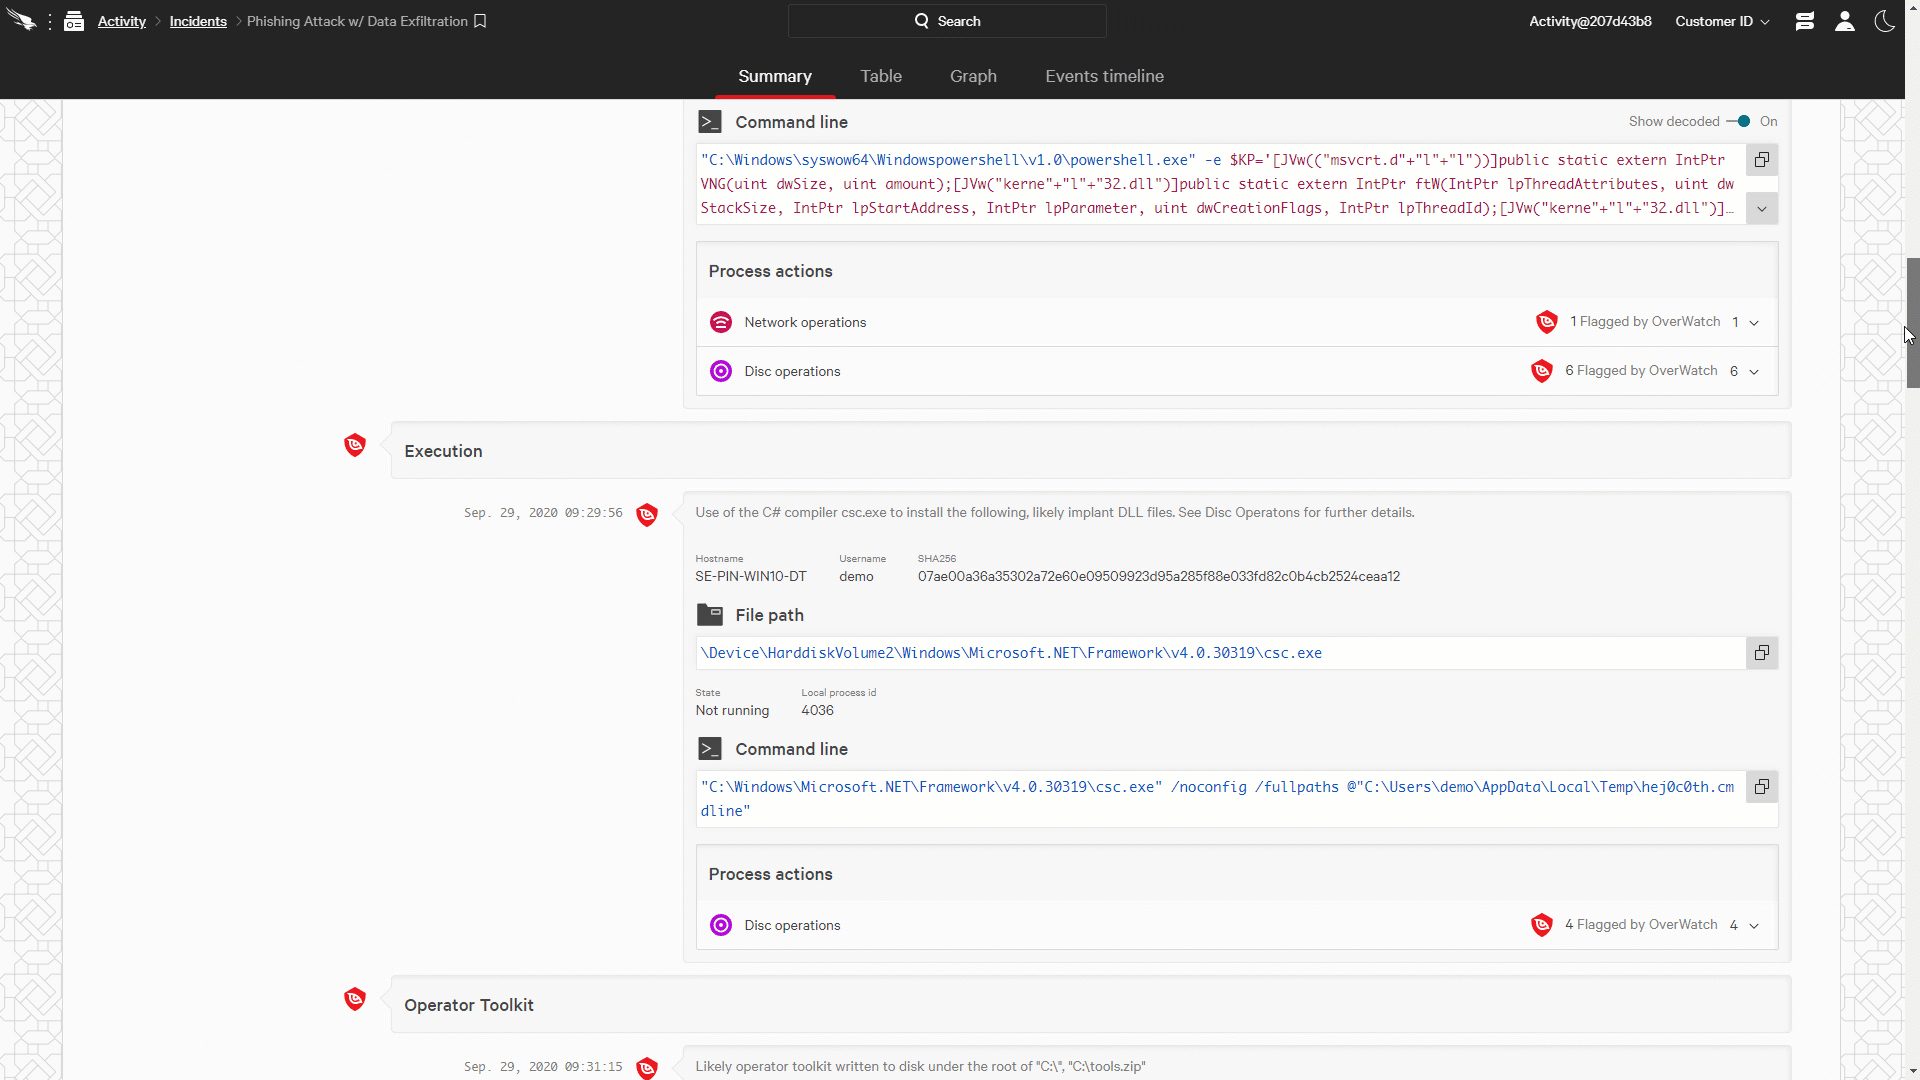Switch to dark mode moon icon
The height and width of the screenshot is (1080, 1920).
(x=1884, y=21)
